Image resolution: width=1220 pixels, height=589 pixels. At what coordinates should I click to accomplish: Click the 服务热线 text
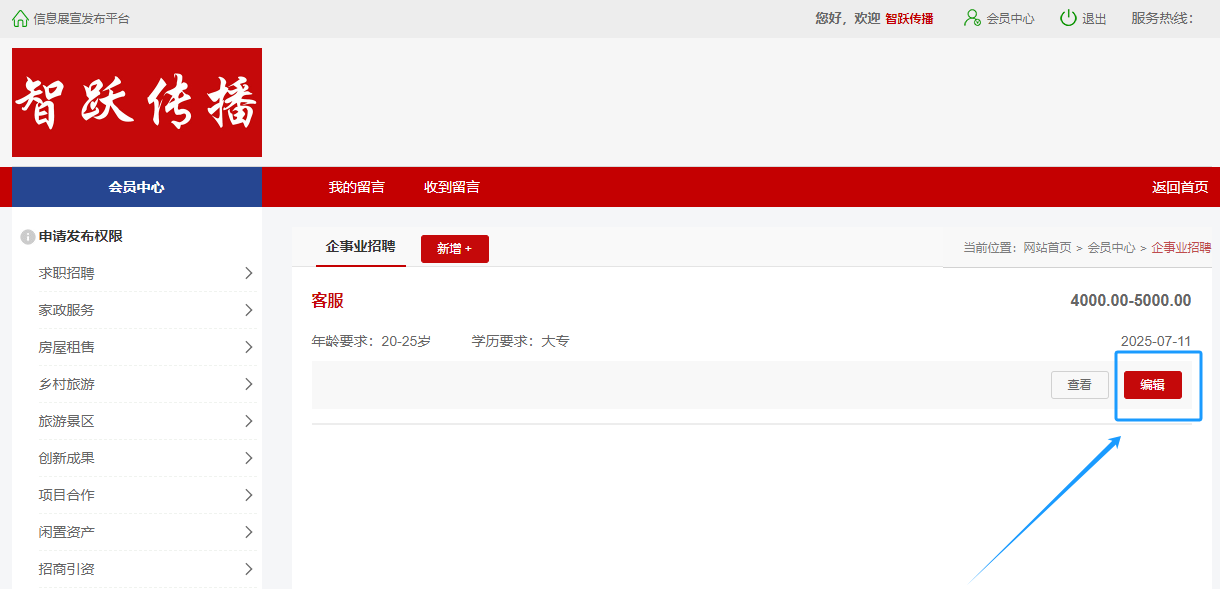point(1162,19)
